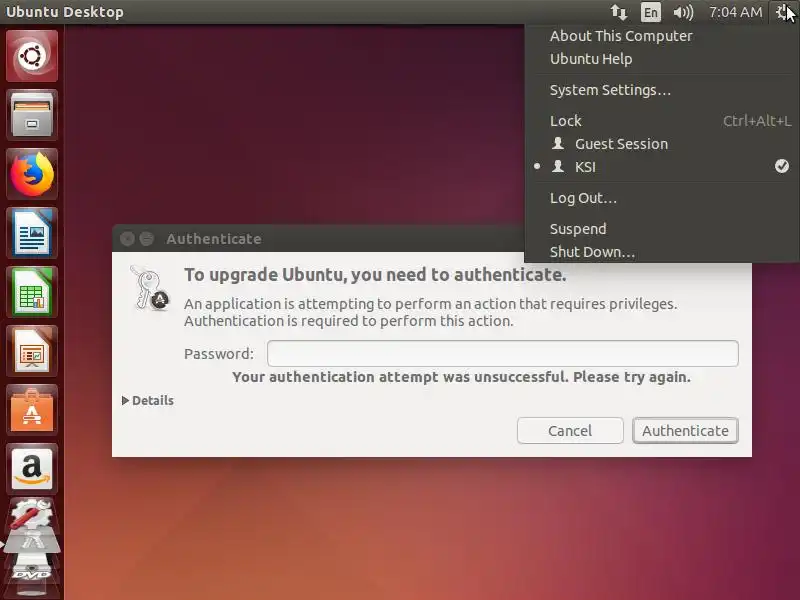Choose Lock from session menu
Viewport: 800px width, 600px height.
[x=662, y=121]
